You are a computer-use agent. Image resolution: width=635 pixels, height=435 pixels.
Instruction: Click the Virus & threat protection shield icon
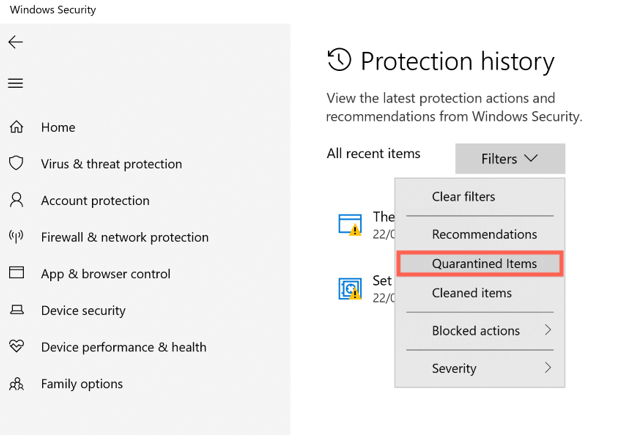click(16, 163)
